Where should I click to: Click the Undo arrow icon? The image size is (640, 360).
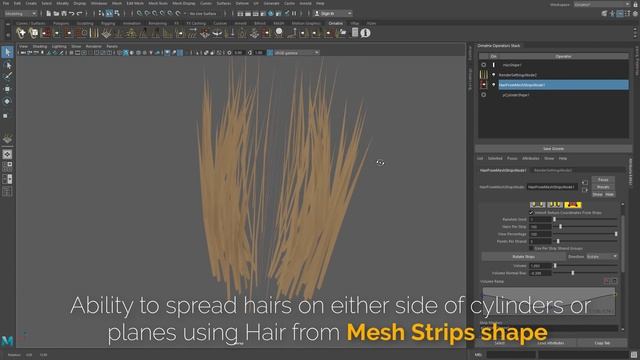[71, 13]
